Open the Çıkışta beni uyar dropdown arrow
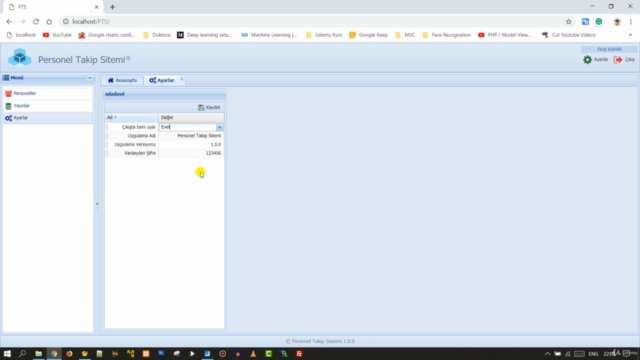This screenshot has width=640, height=360. click(220, 127)
